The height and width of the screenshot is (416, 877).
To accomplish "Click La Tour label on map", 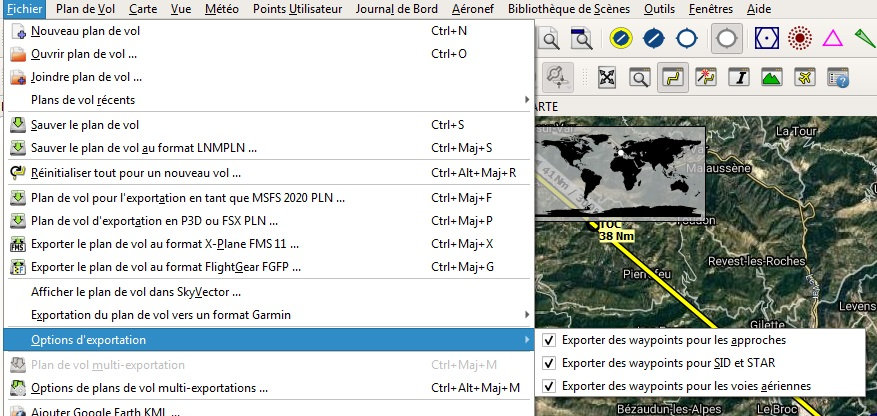I will [x=797, y=131].
